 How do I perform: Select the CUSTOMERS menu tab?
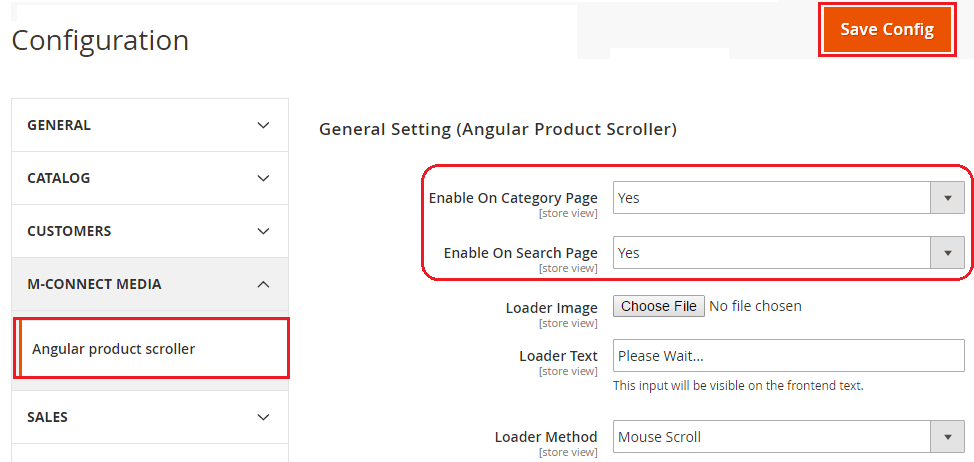coord(69,231)
